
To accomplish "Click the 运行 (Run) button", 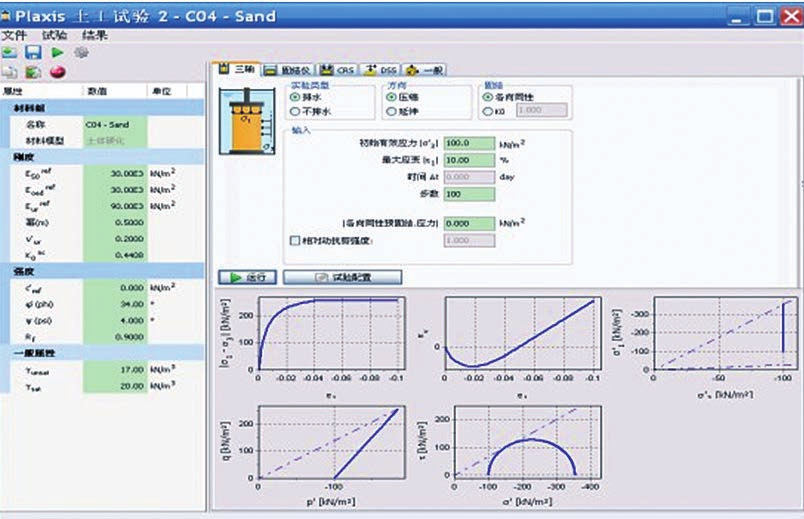I will coord(251,277).
